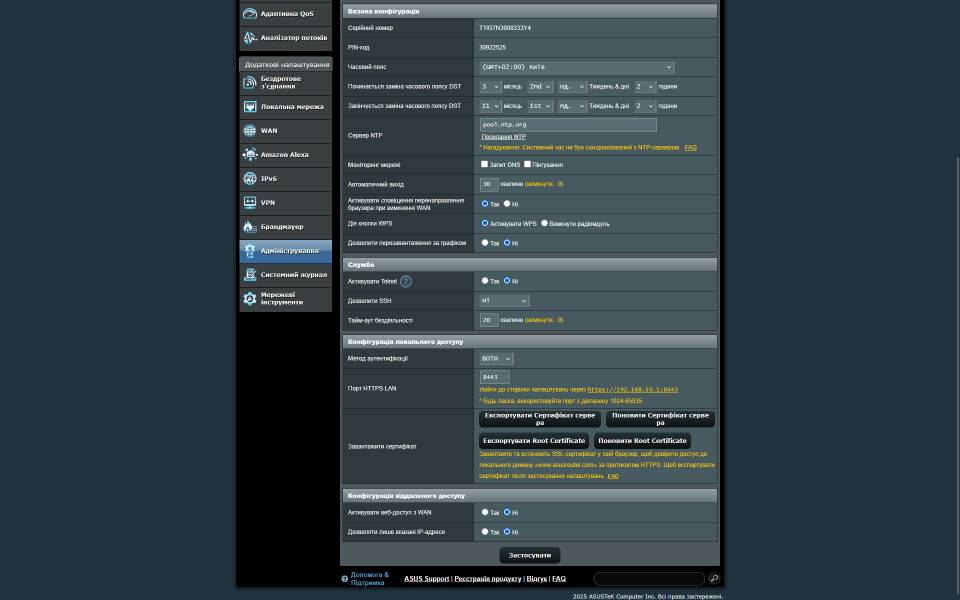This screenshot has height=600, width=960.
Task: Select the WAN globe icon
Action: 250,131
